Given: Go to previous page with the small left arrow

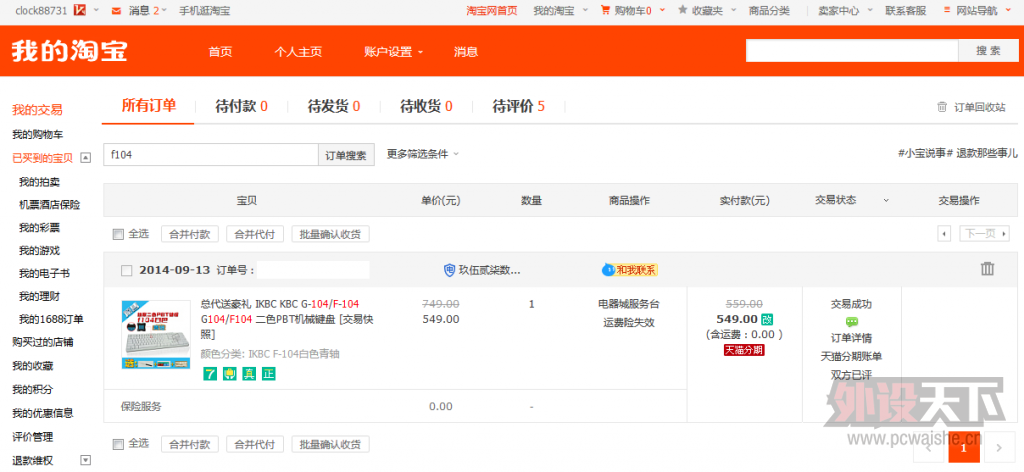Looking at the screenshot, I should point(944,234).
